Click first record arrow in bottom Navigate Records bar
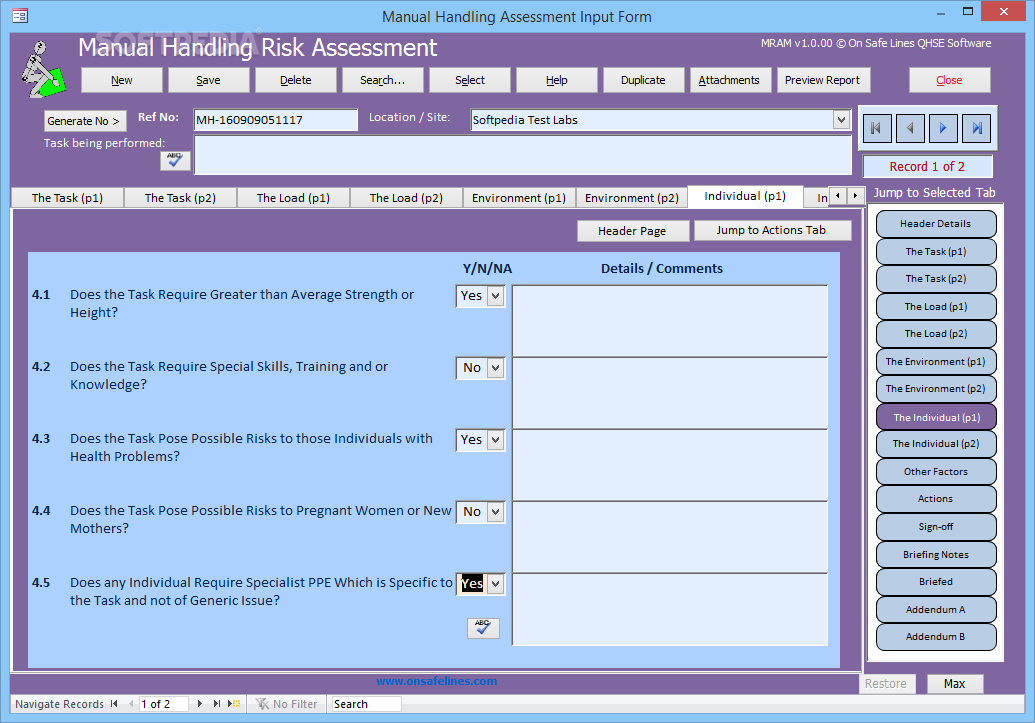The height and width of the screenshot is (723, 1035). coord(114,704)
